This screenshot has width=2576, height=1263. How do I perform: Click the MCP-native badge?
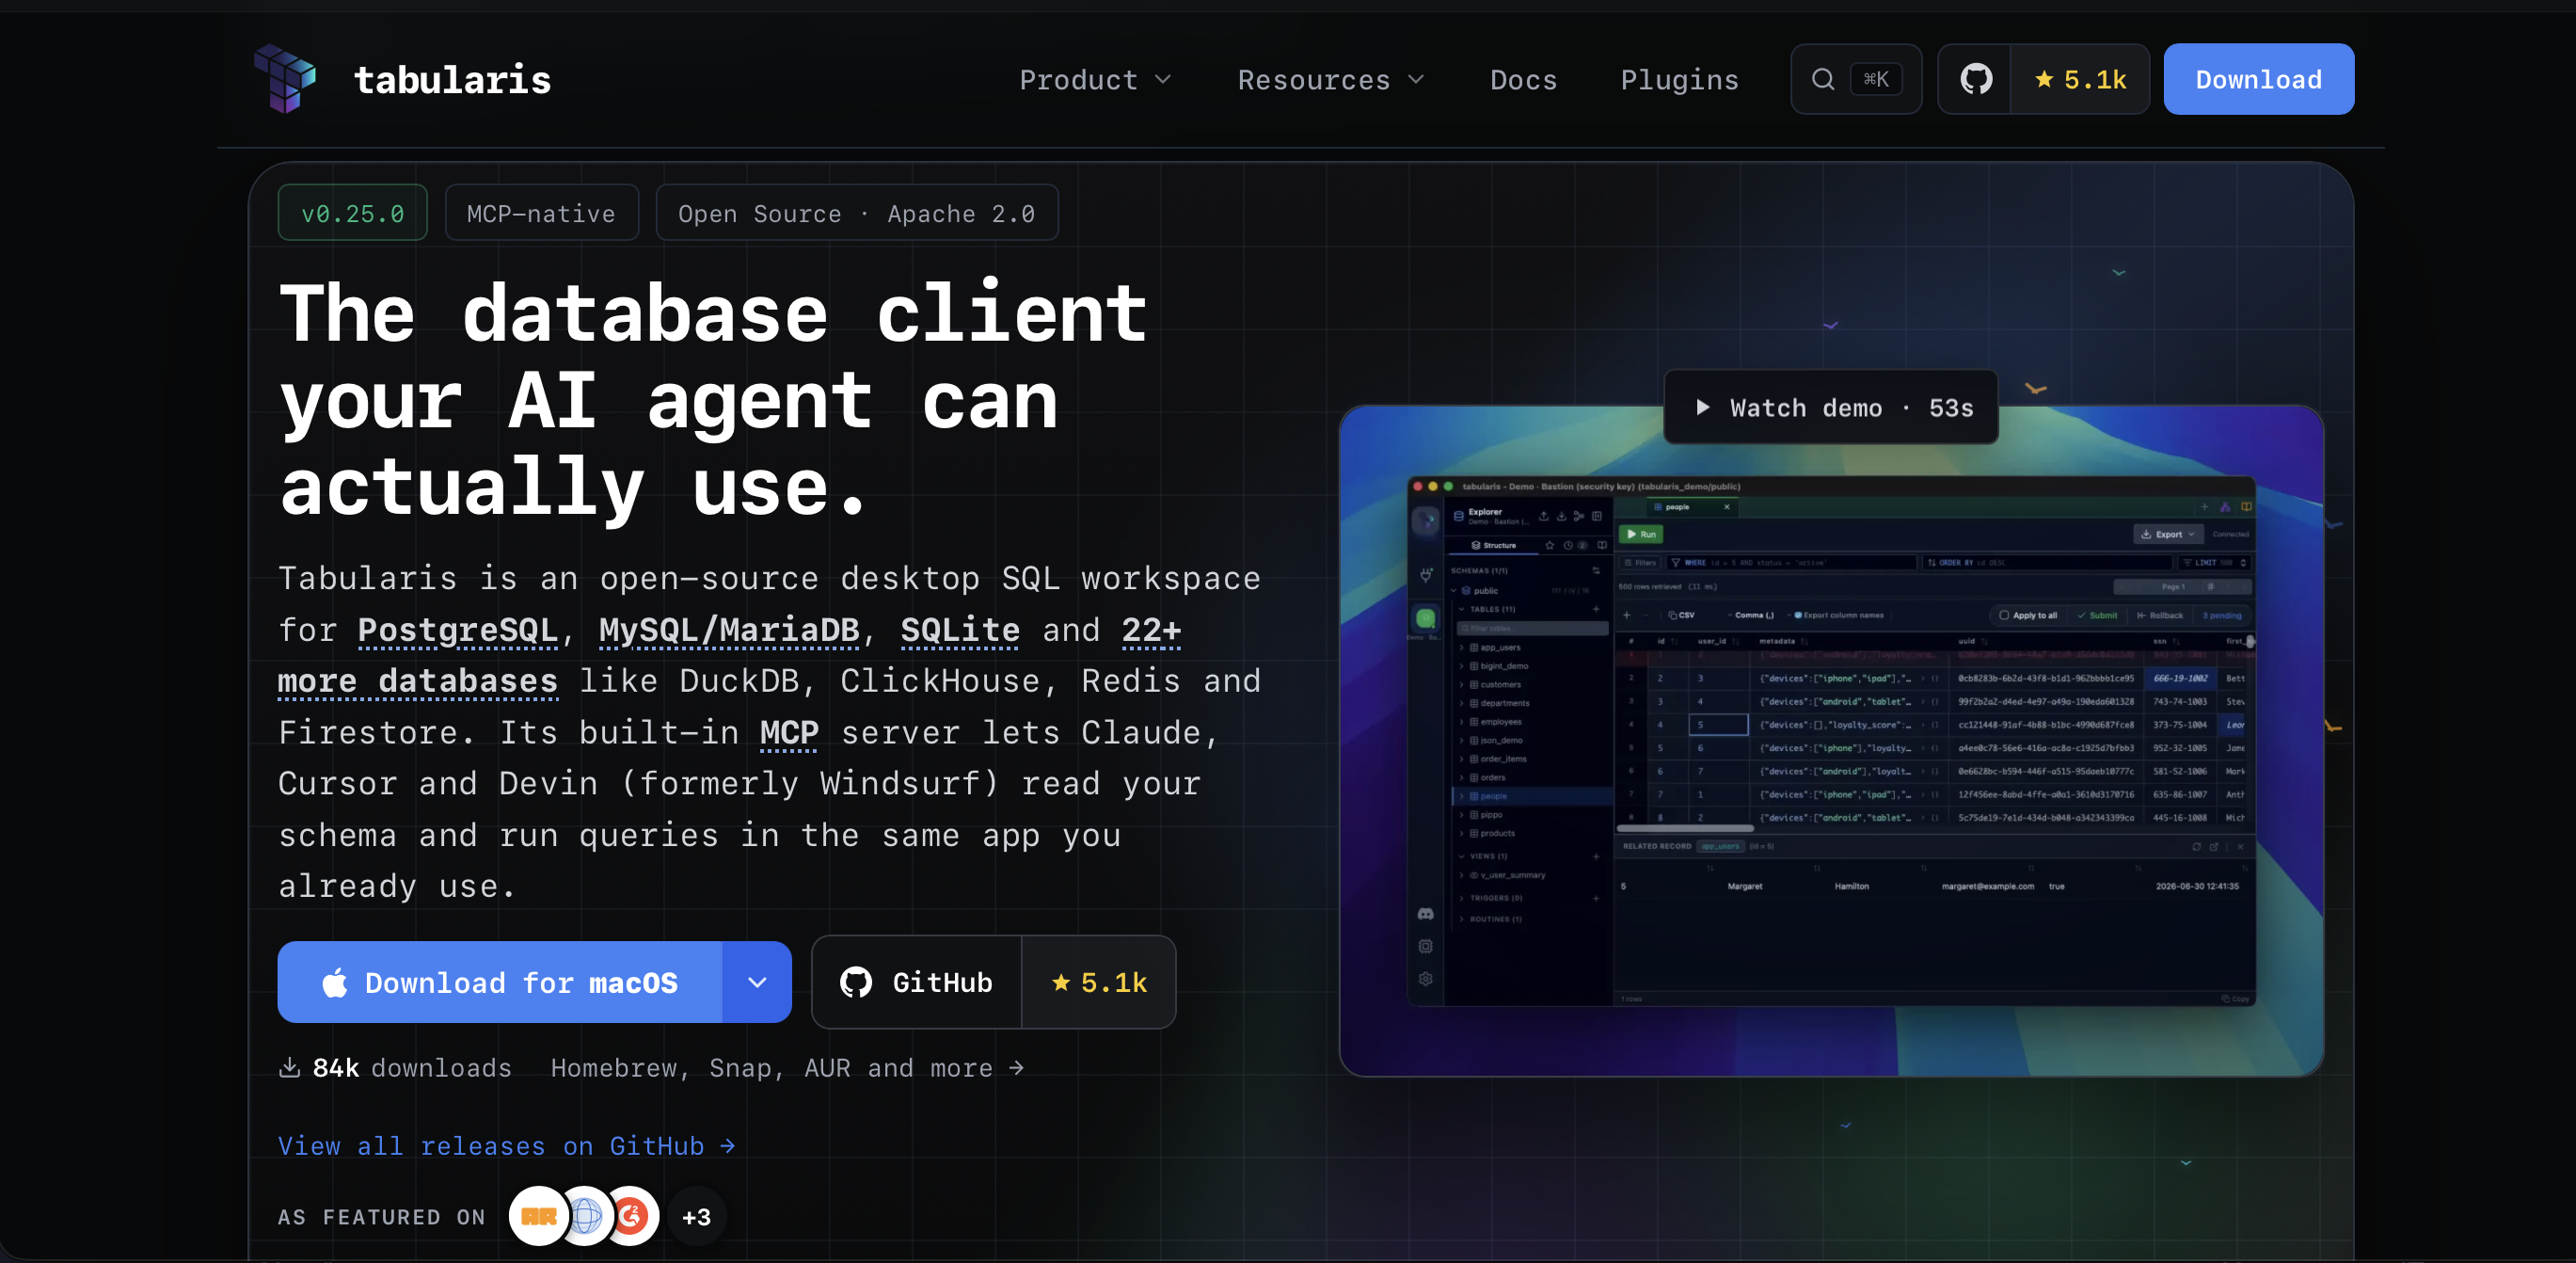541,213
